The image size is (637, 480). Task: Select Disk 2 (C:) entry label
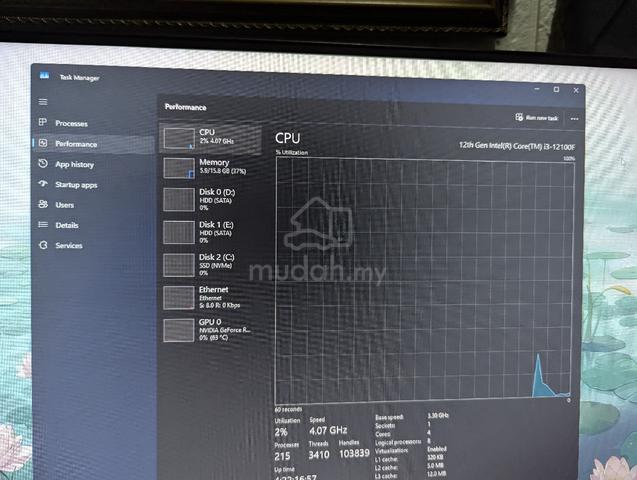tap(217, 257)
